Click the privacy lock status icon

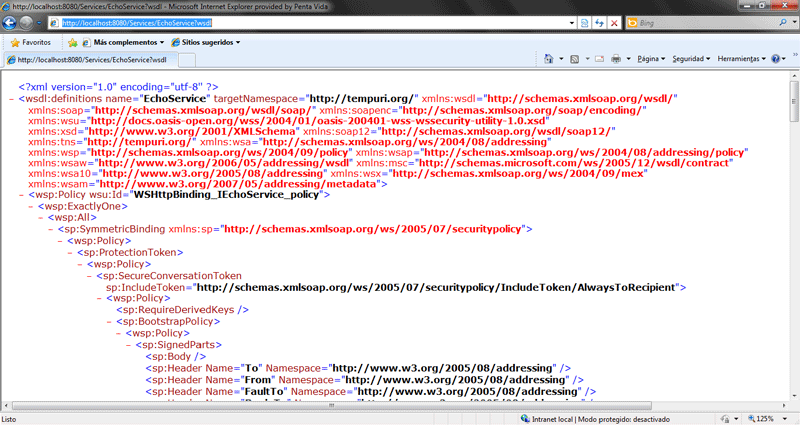(726, 419)
